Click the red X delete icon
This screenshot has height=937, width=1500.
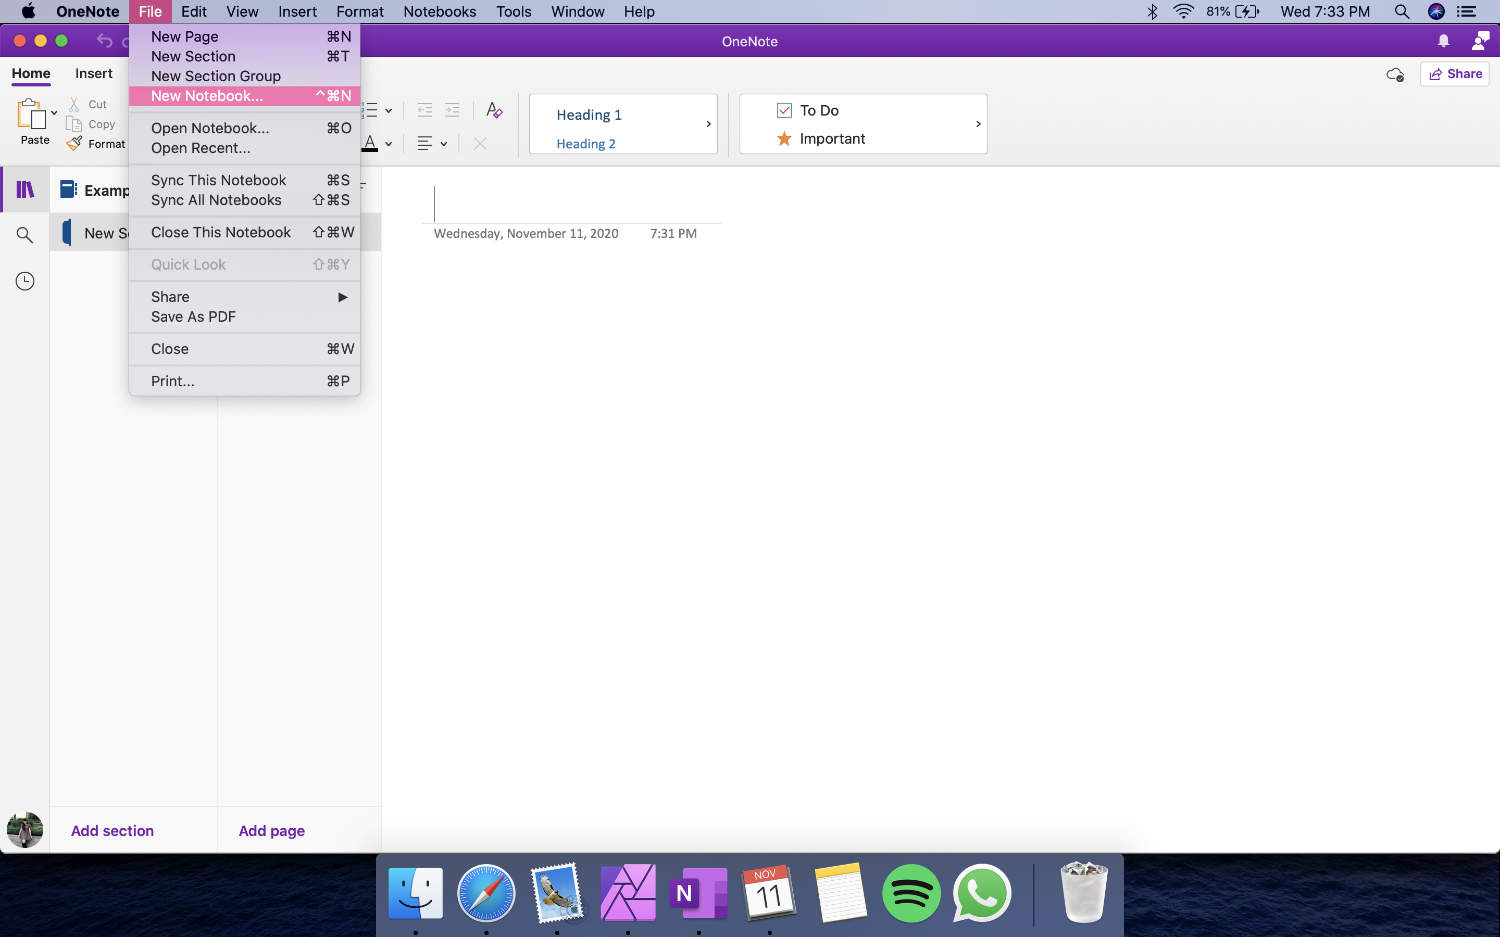pos(480,144)
